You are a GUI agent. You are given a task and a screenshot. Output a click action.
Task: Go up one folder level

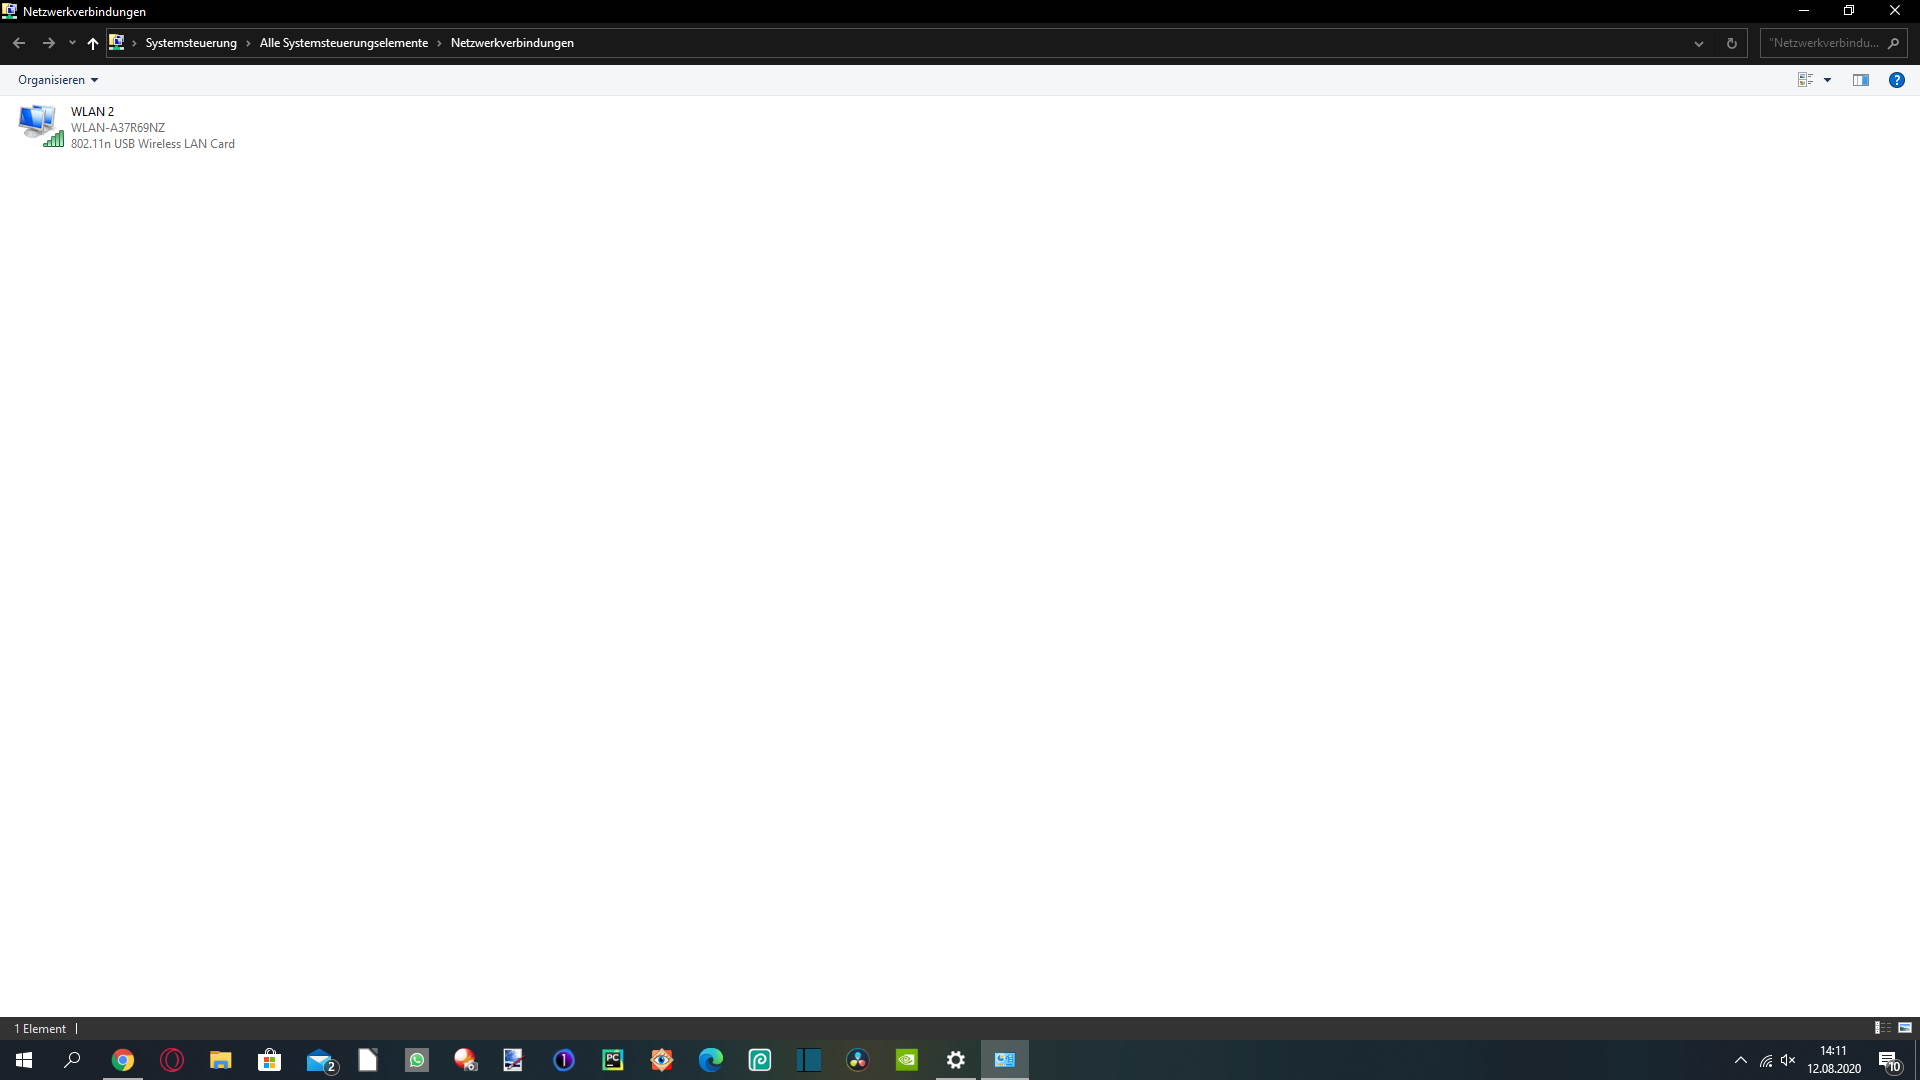pyautogui.click(x=92, y=43)
